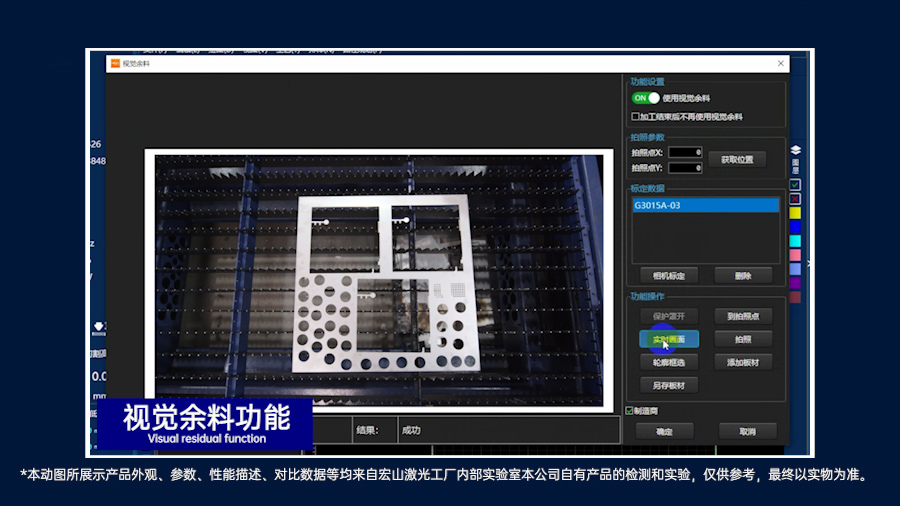Click the camera preview image

(x=378, y=279)
